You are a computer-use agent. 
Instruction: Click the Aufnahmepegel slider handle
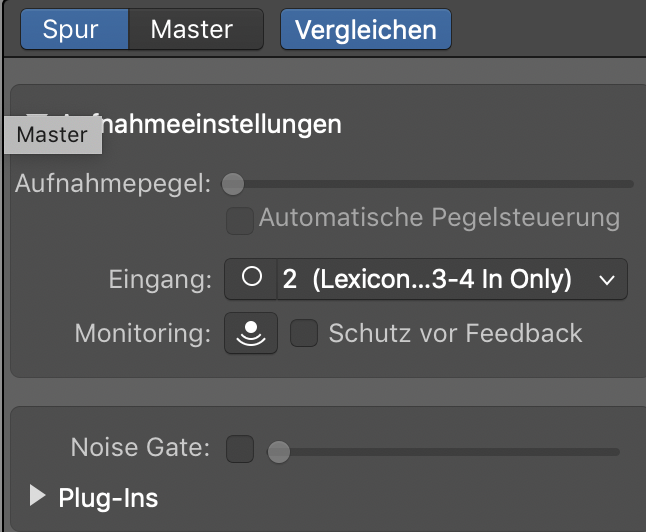[232, 184]
